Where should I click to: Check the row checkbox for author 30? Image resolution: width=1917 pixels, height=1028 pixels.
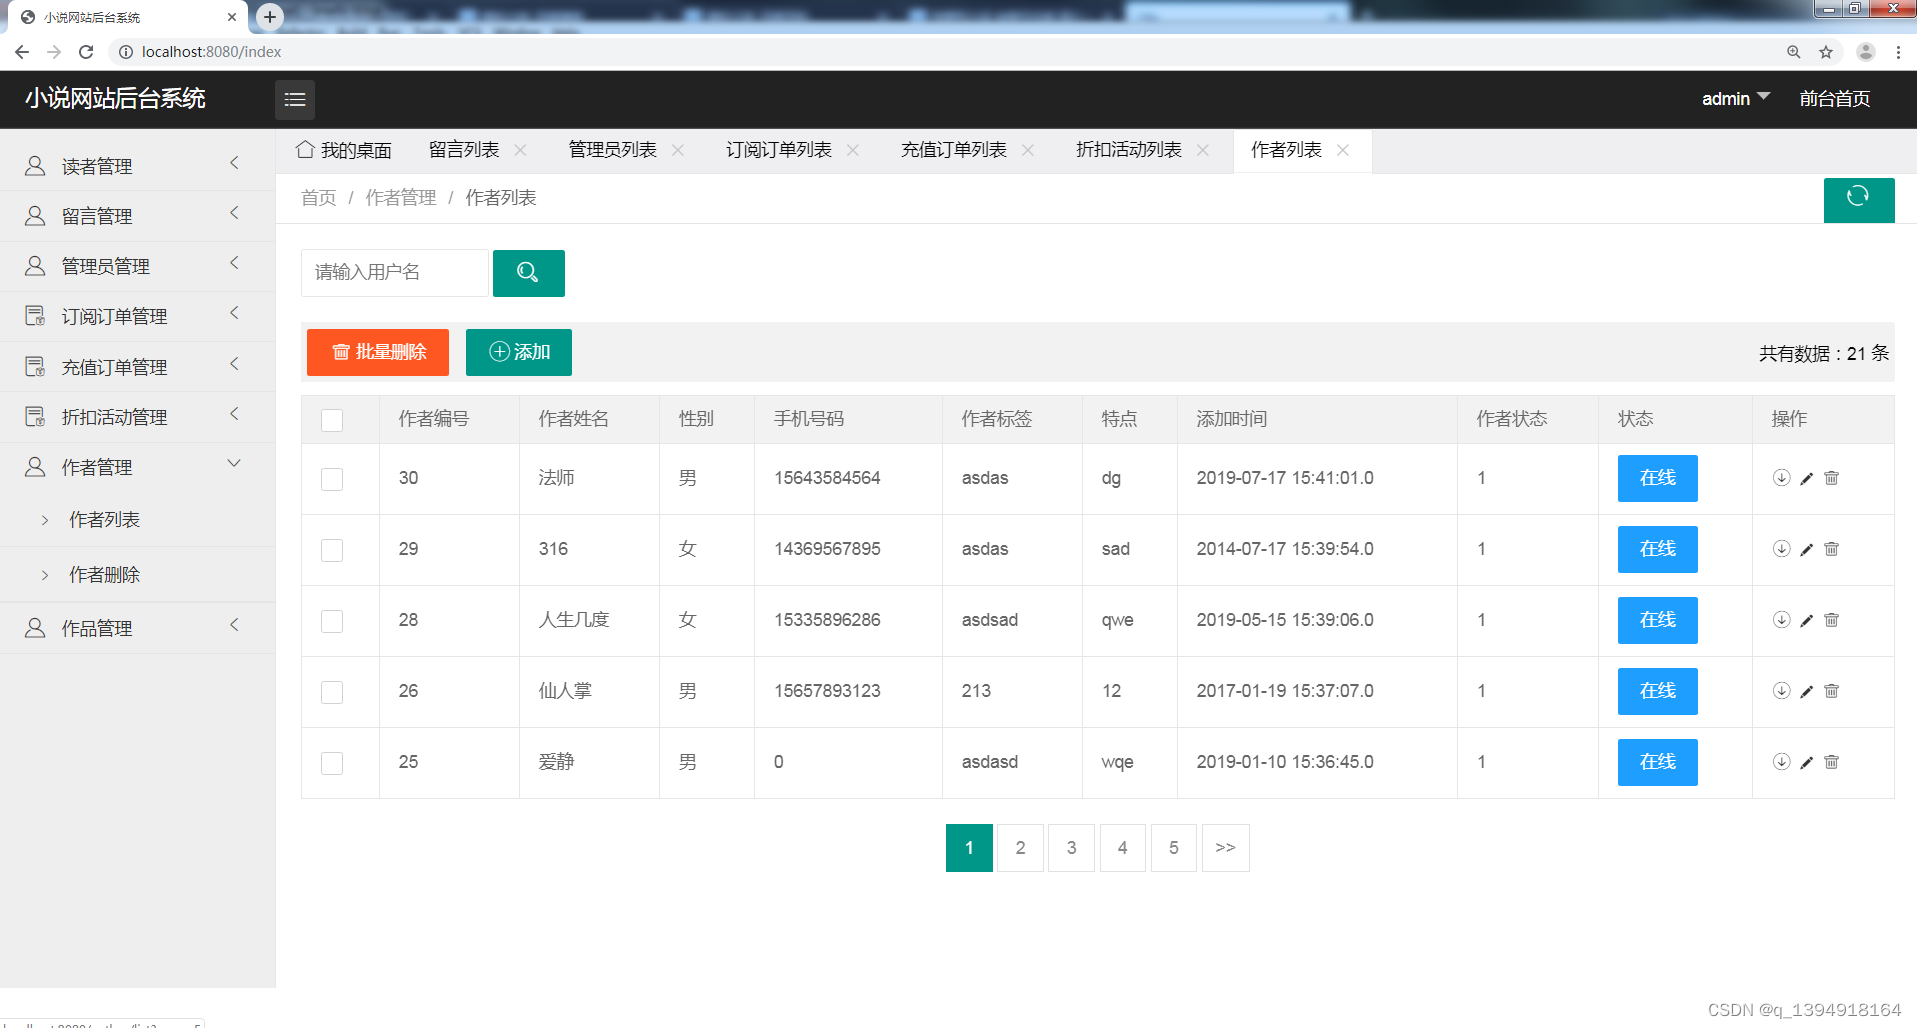pyautogui.click(x=332, y=479)
